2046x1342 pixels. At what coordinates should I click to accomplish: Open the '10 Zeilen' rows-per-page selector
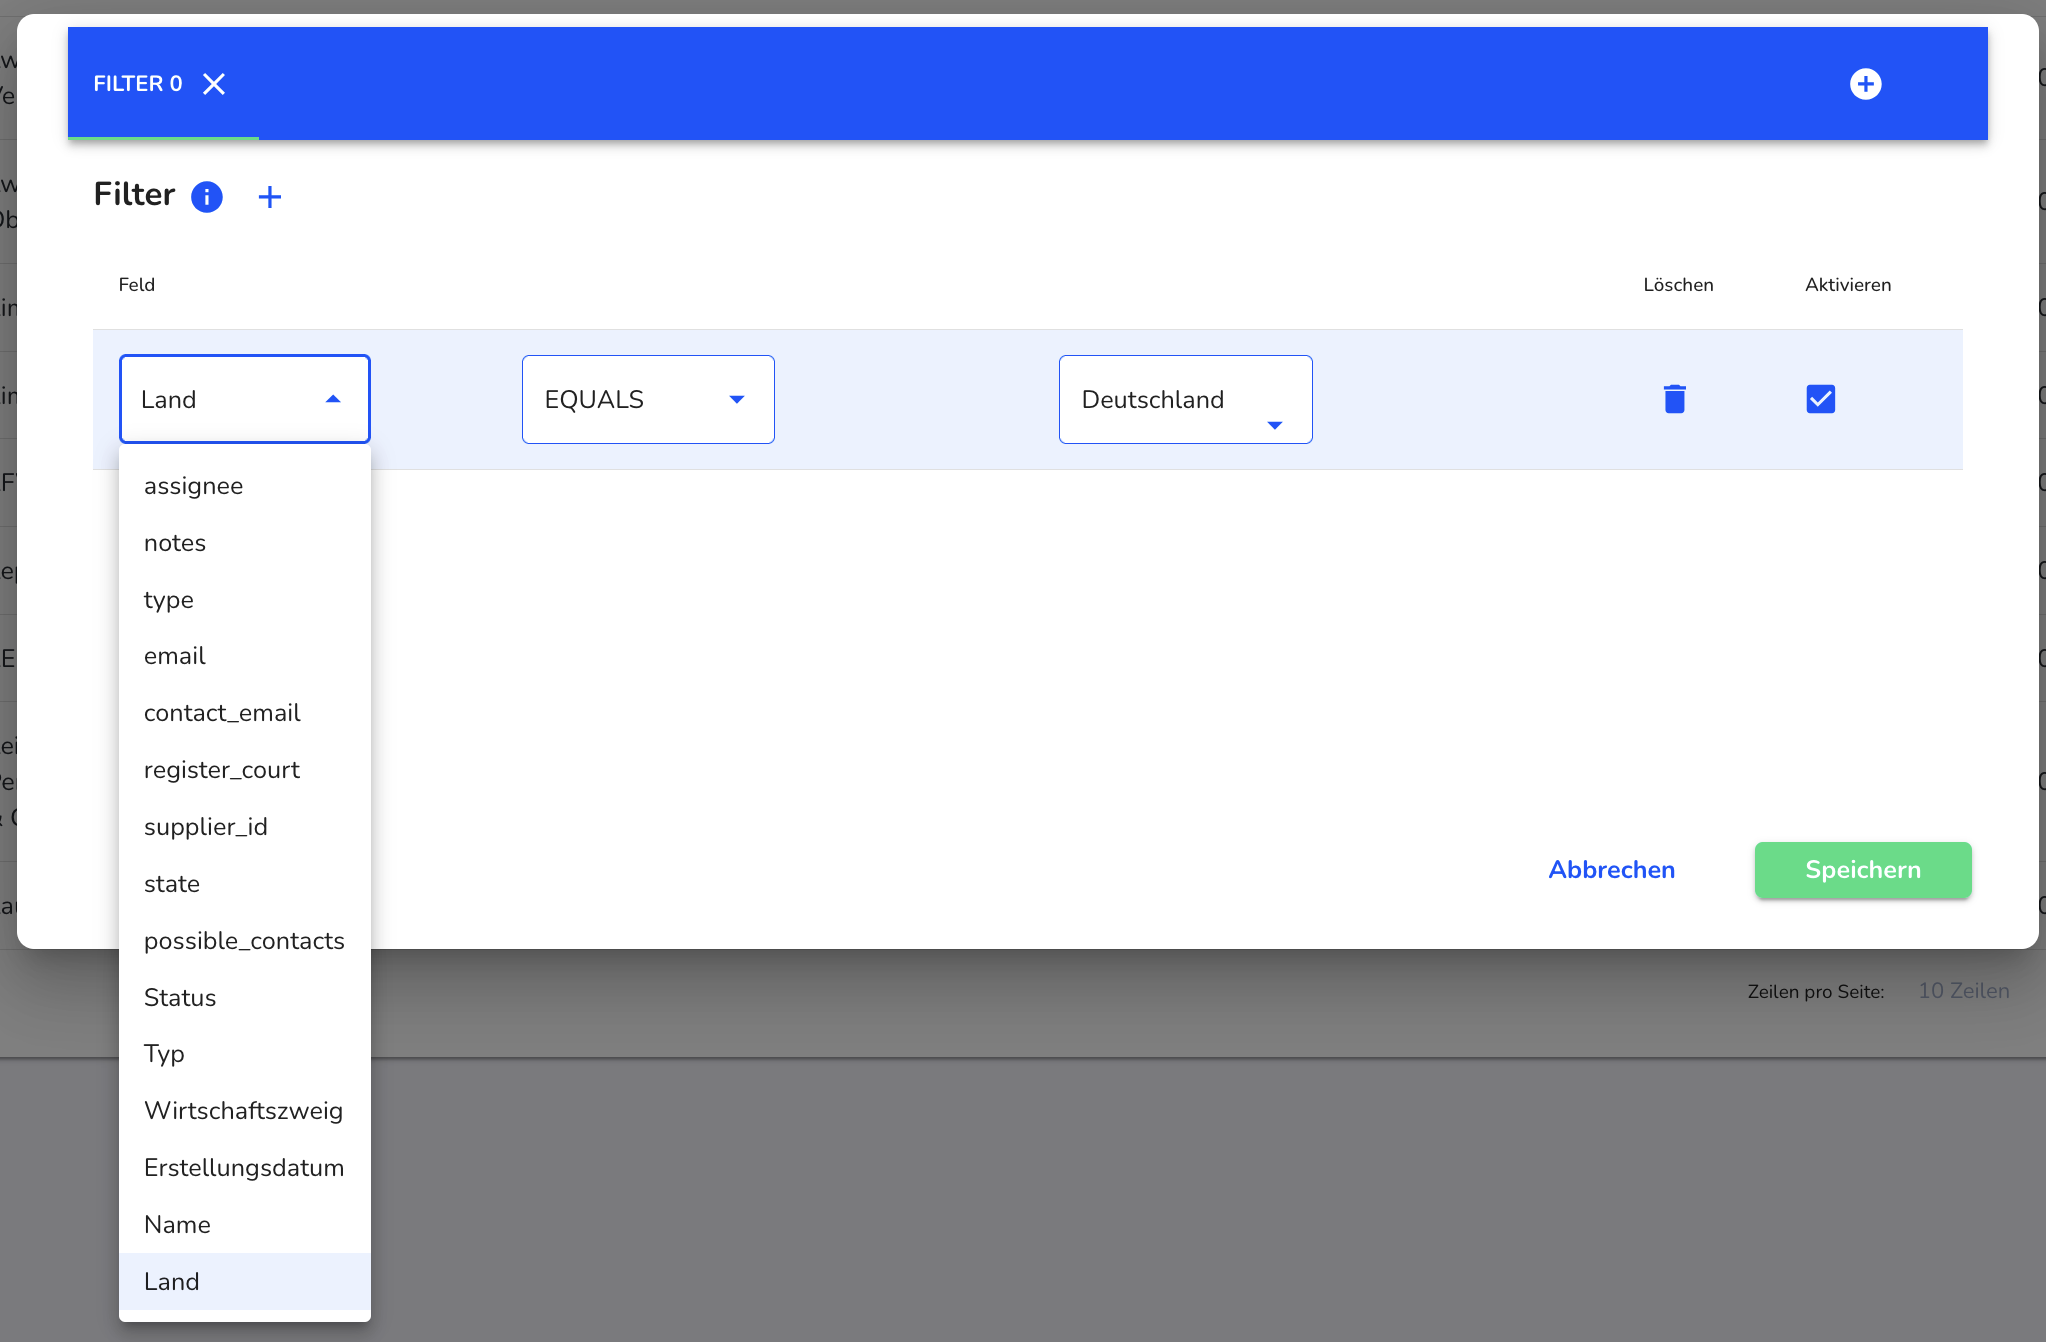coord(1963,991)
